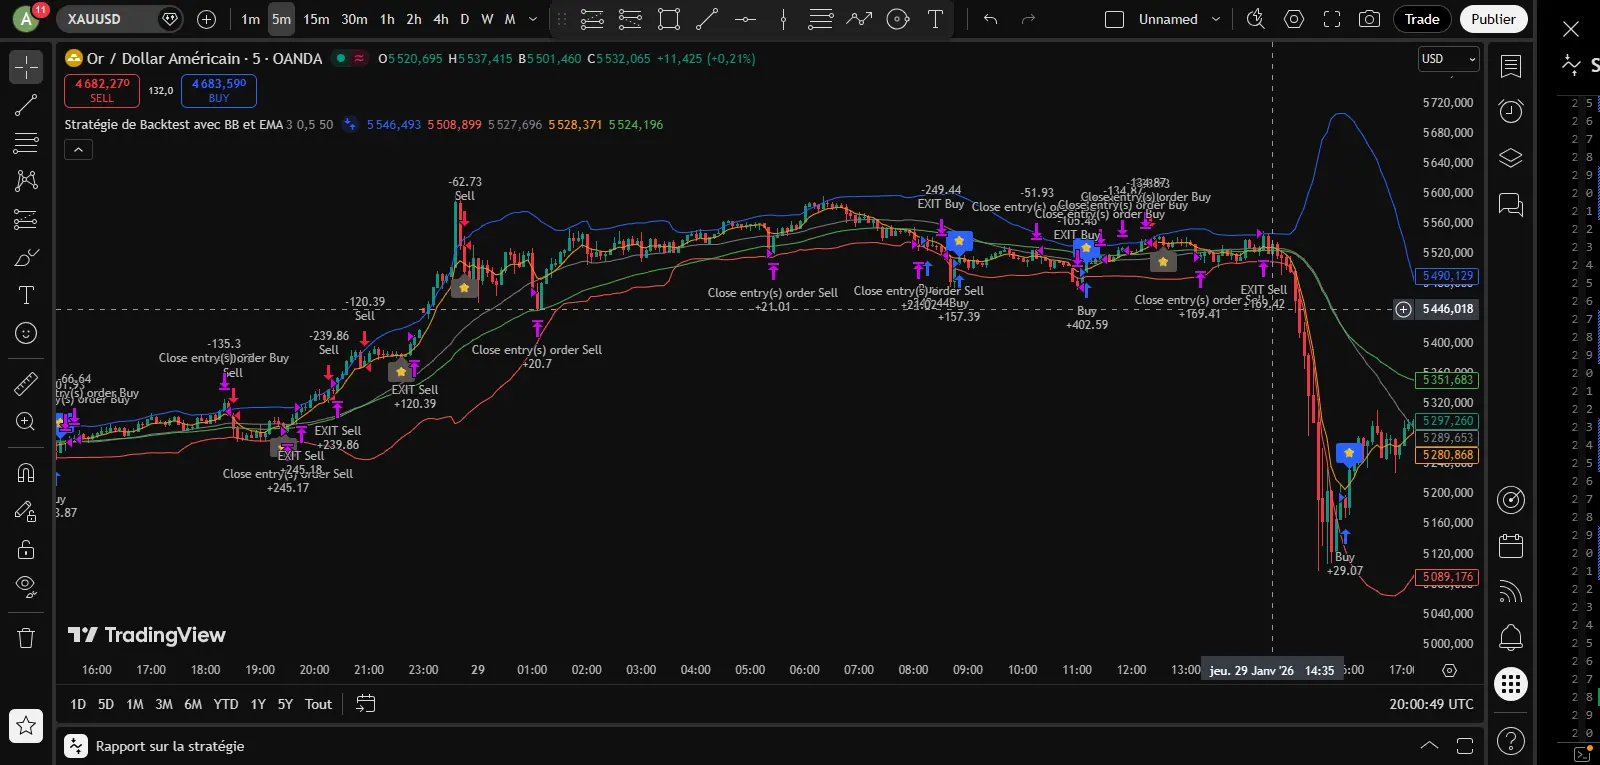This screenshot has width=1600, height=765.
Task: Enter fullscreen mode
Action: click(1332, 19)
